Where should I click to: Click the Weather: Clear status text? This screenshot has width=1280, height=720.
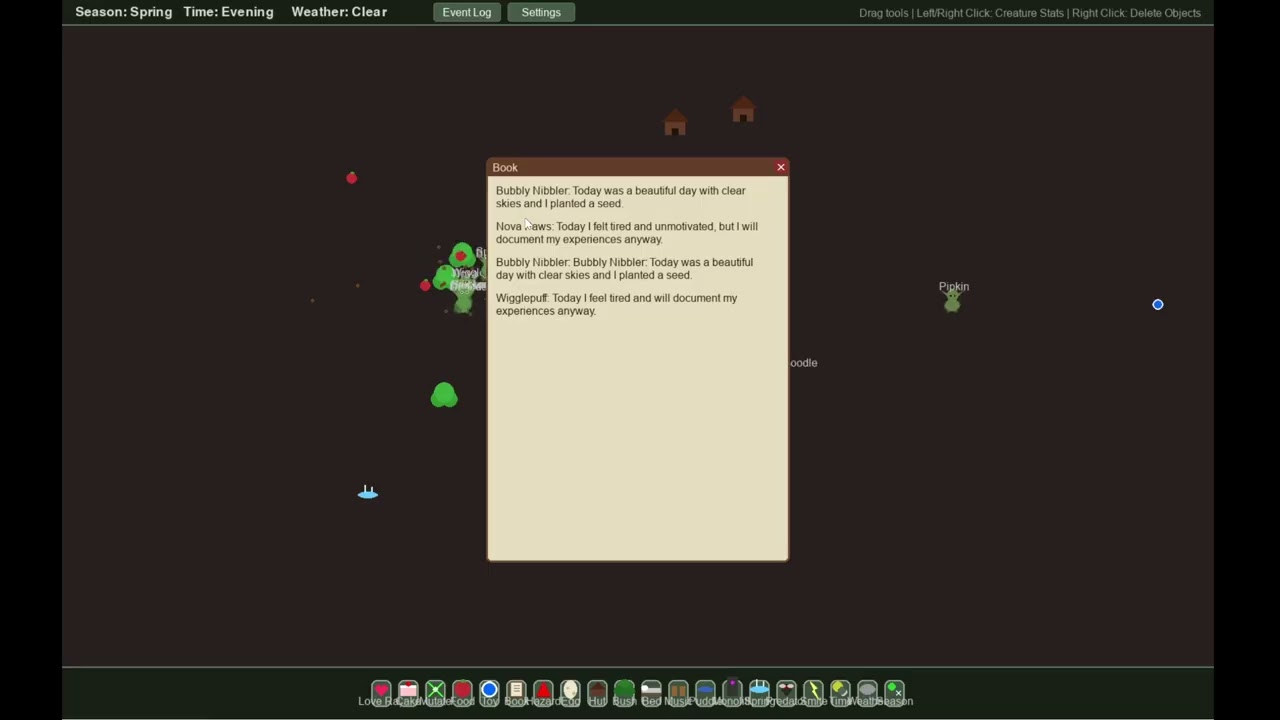pyautogui.click(x=339, y=12)
